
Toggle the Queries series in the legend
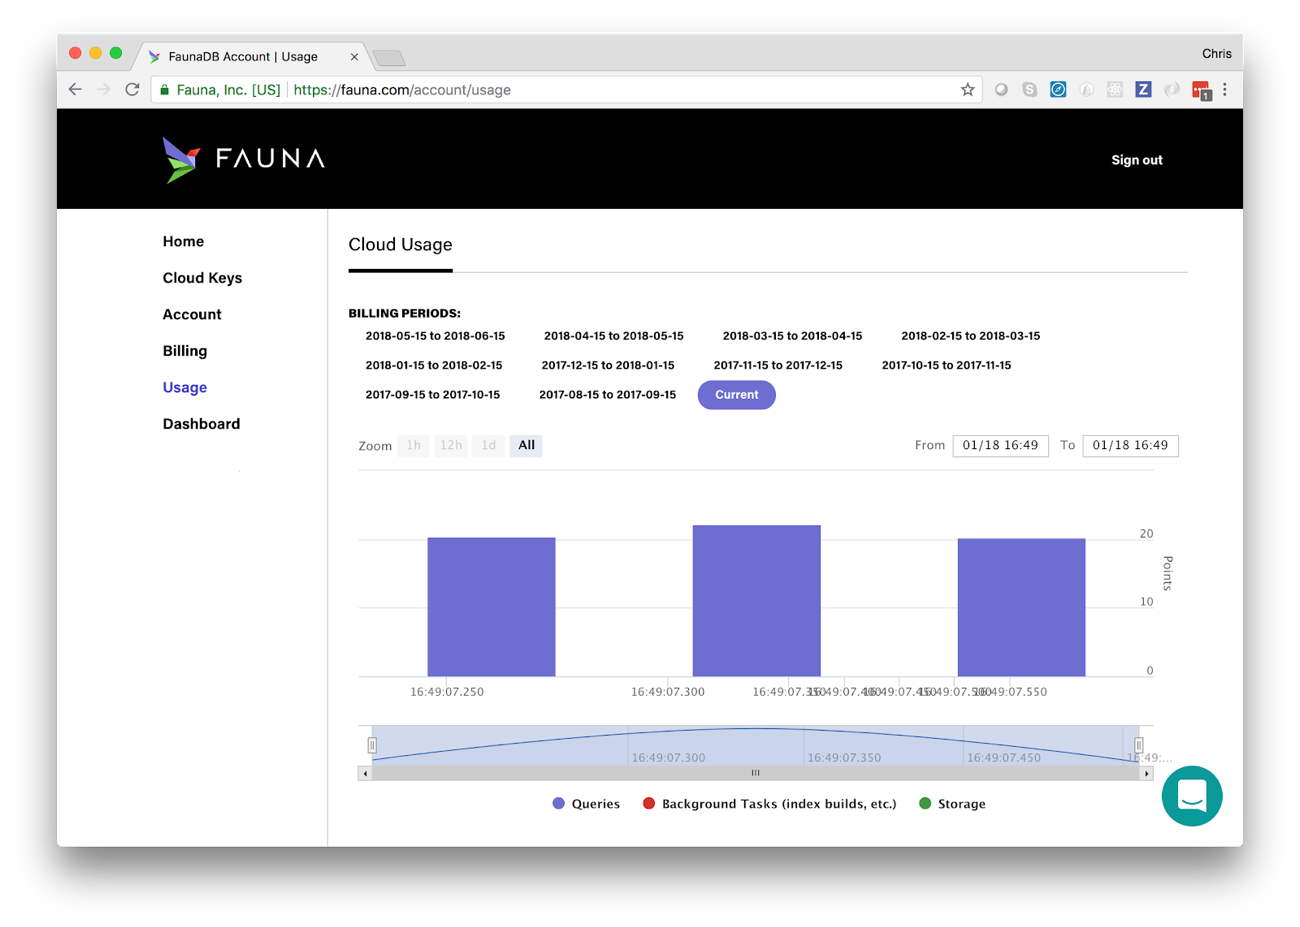tap(586, 804)
